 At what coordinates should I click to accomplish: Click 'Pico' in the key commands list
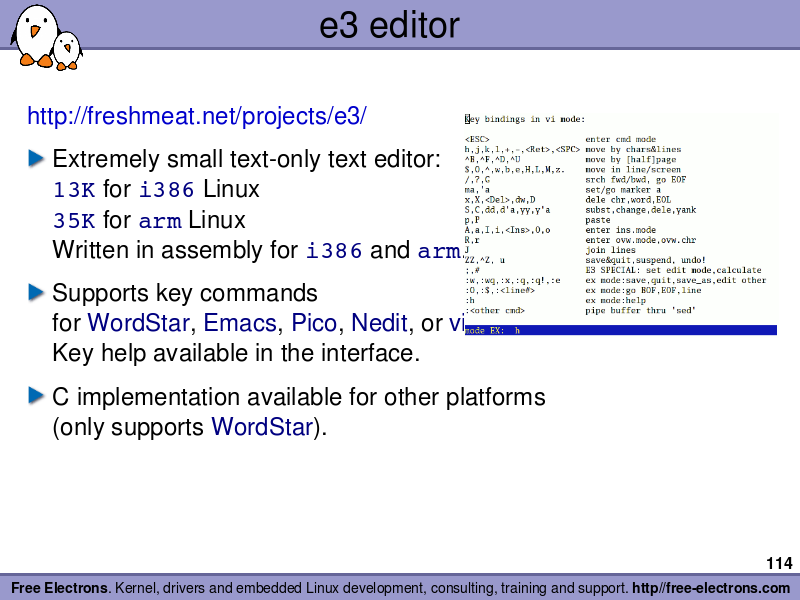[314, 323]
